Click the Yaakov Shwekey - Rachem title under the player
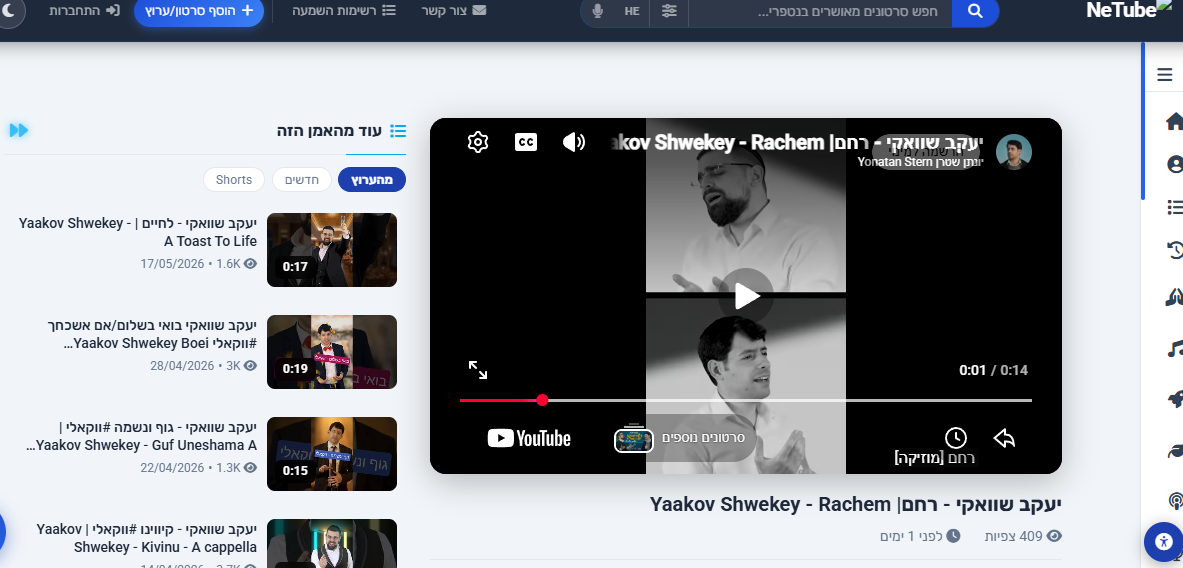Image resolution: width=1183 pixels, height=568 pixels. pyautogui.click(x=856, y=505)
